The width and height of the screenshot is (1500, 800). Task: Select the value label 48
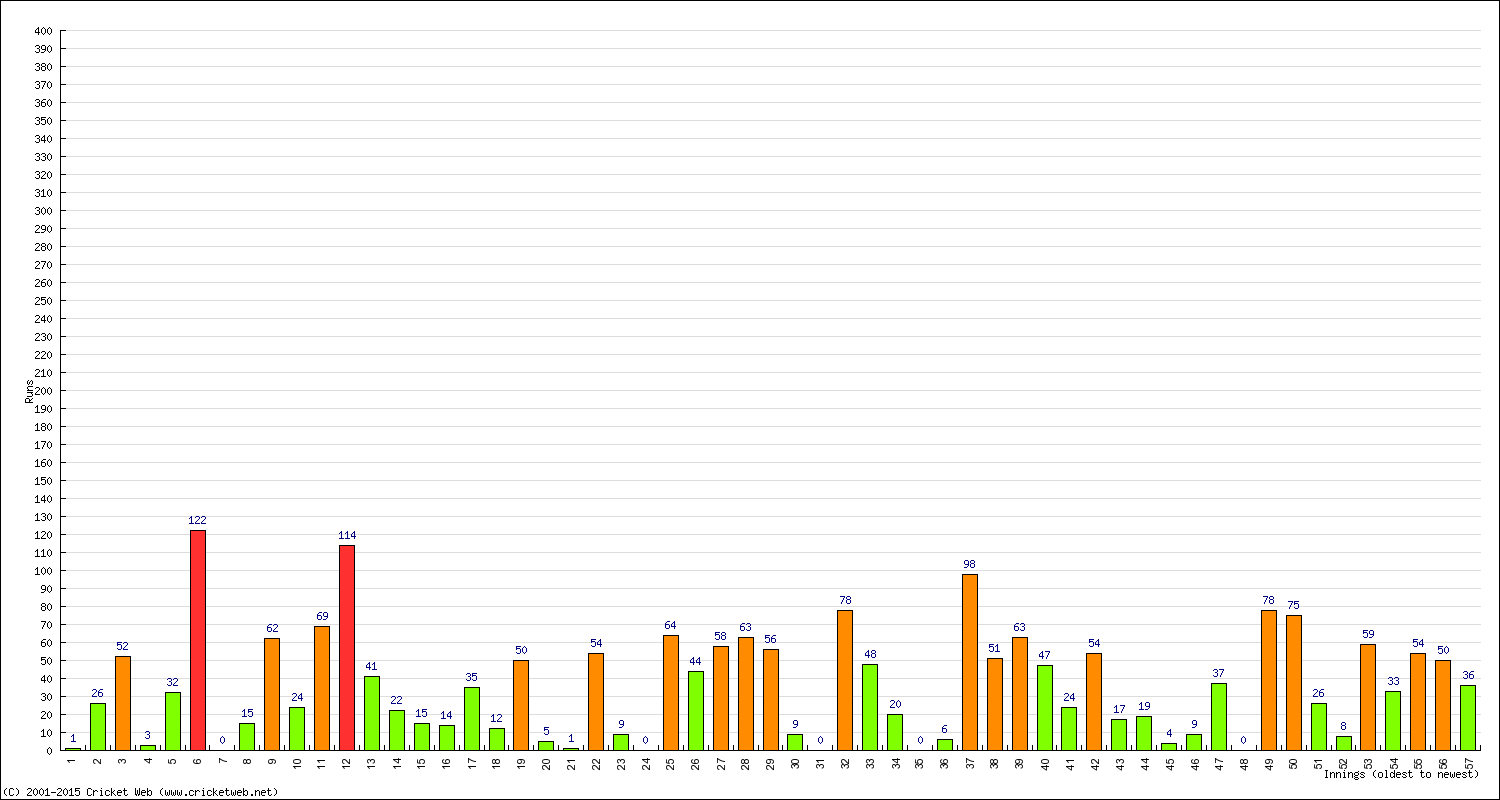tap(870, 654)
